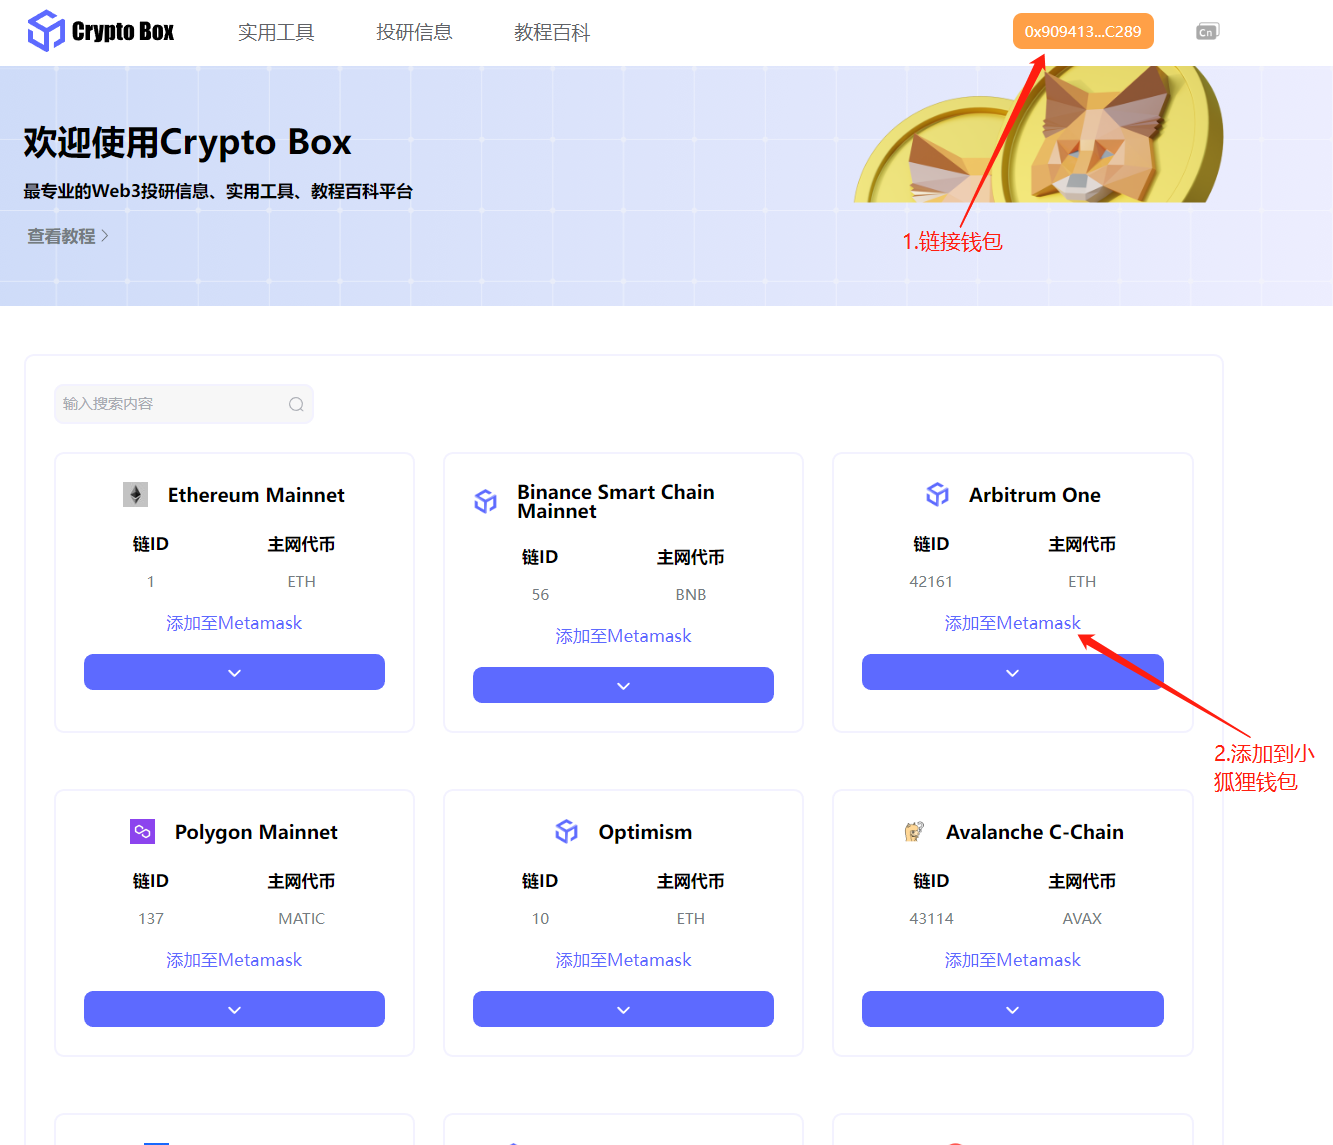Open the 教程百科 menu
The image size is (1333, 1145).
(x=551, y=32)
